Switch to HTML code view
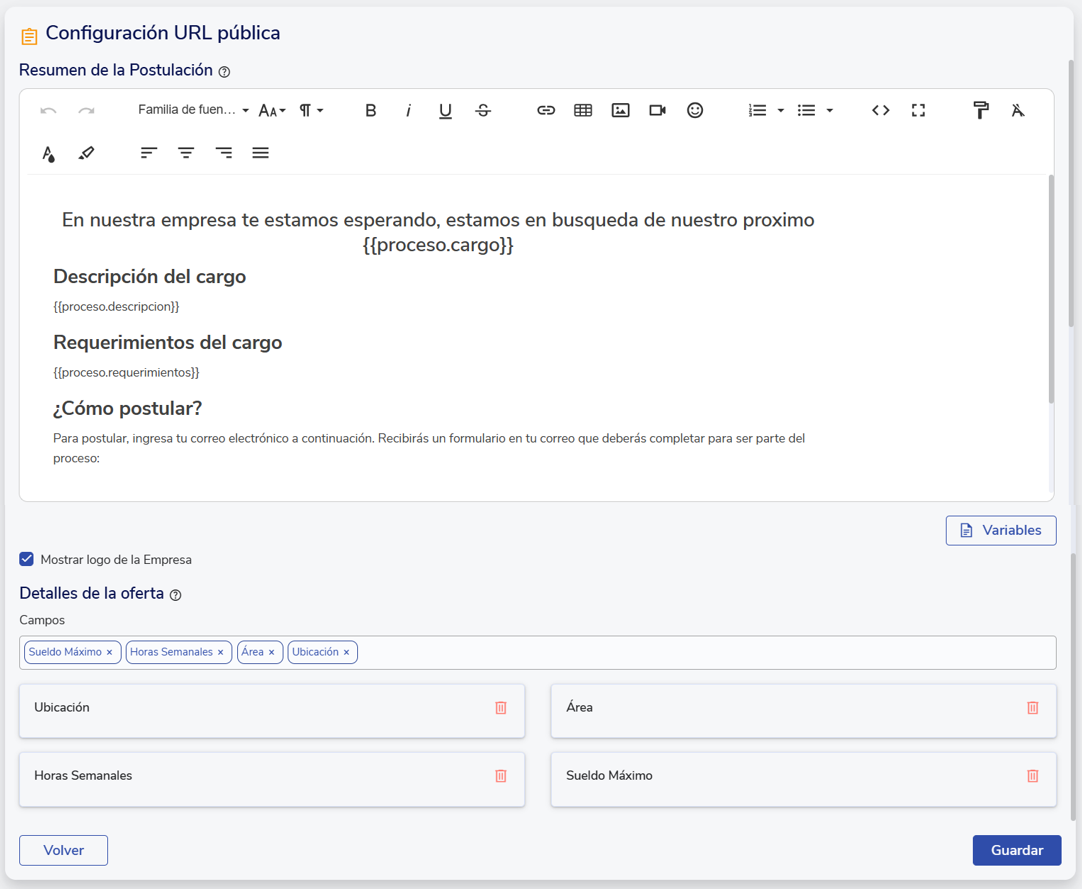 [x=880, y=110]
